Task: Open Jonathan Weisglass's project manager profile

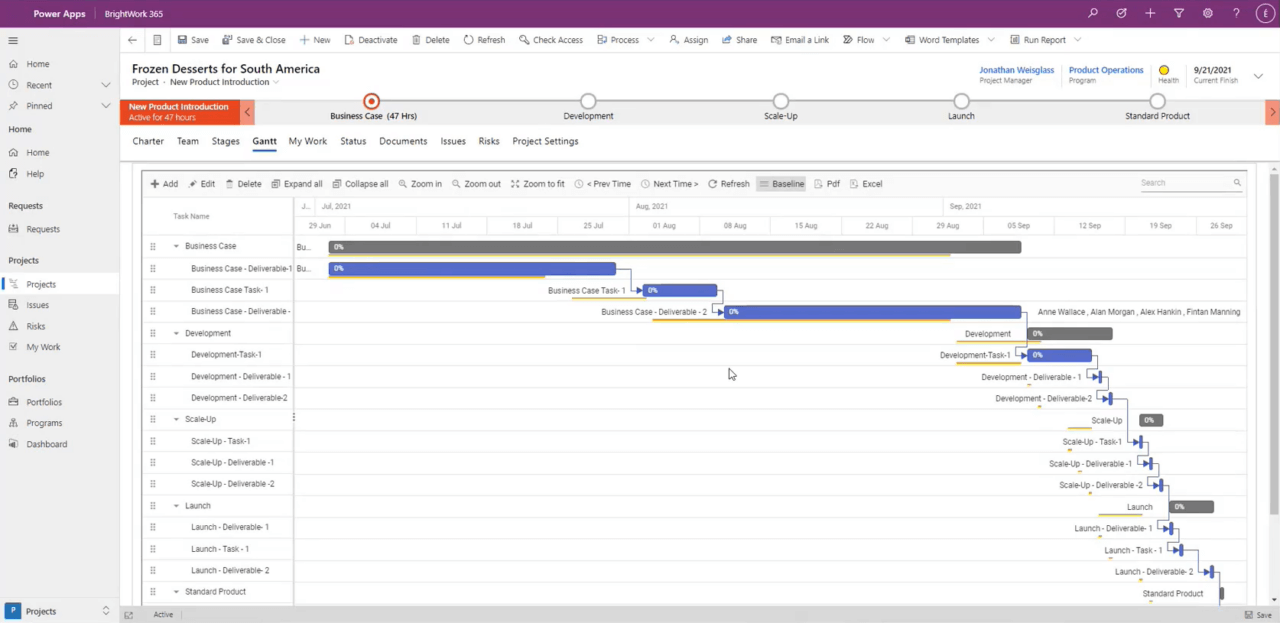Action: [x=1016, y=70]
